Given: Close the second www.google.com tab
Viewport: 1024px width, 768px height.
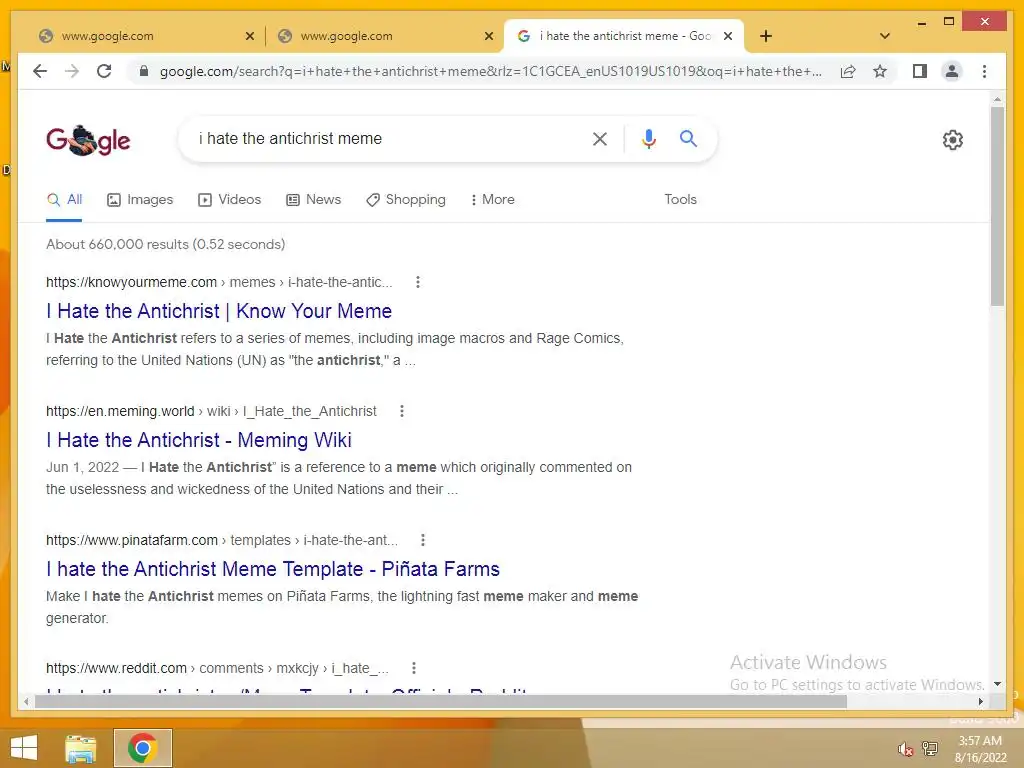Looking at the screenshot, I should point(488,37).
